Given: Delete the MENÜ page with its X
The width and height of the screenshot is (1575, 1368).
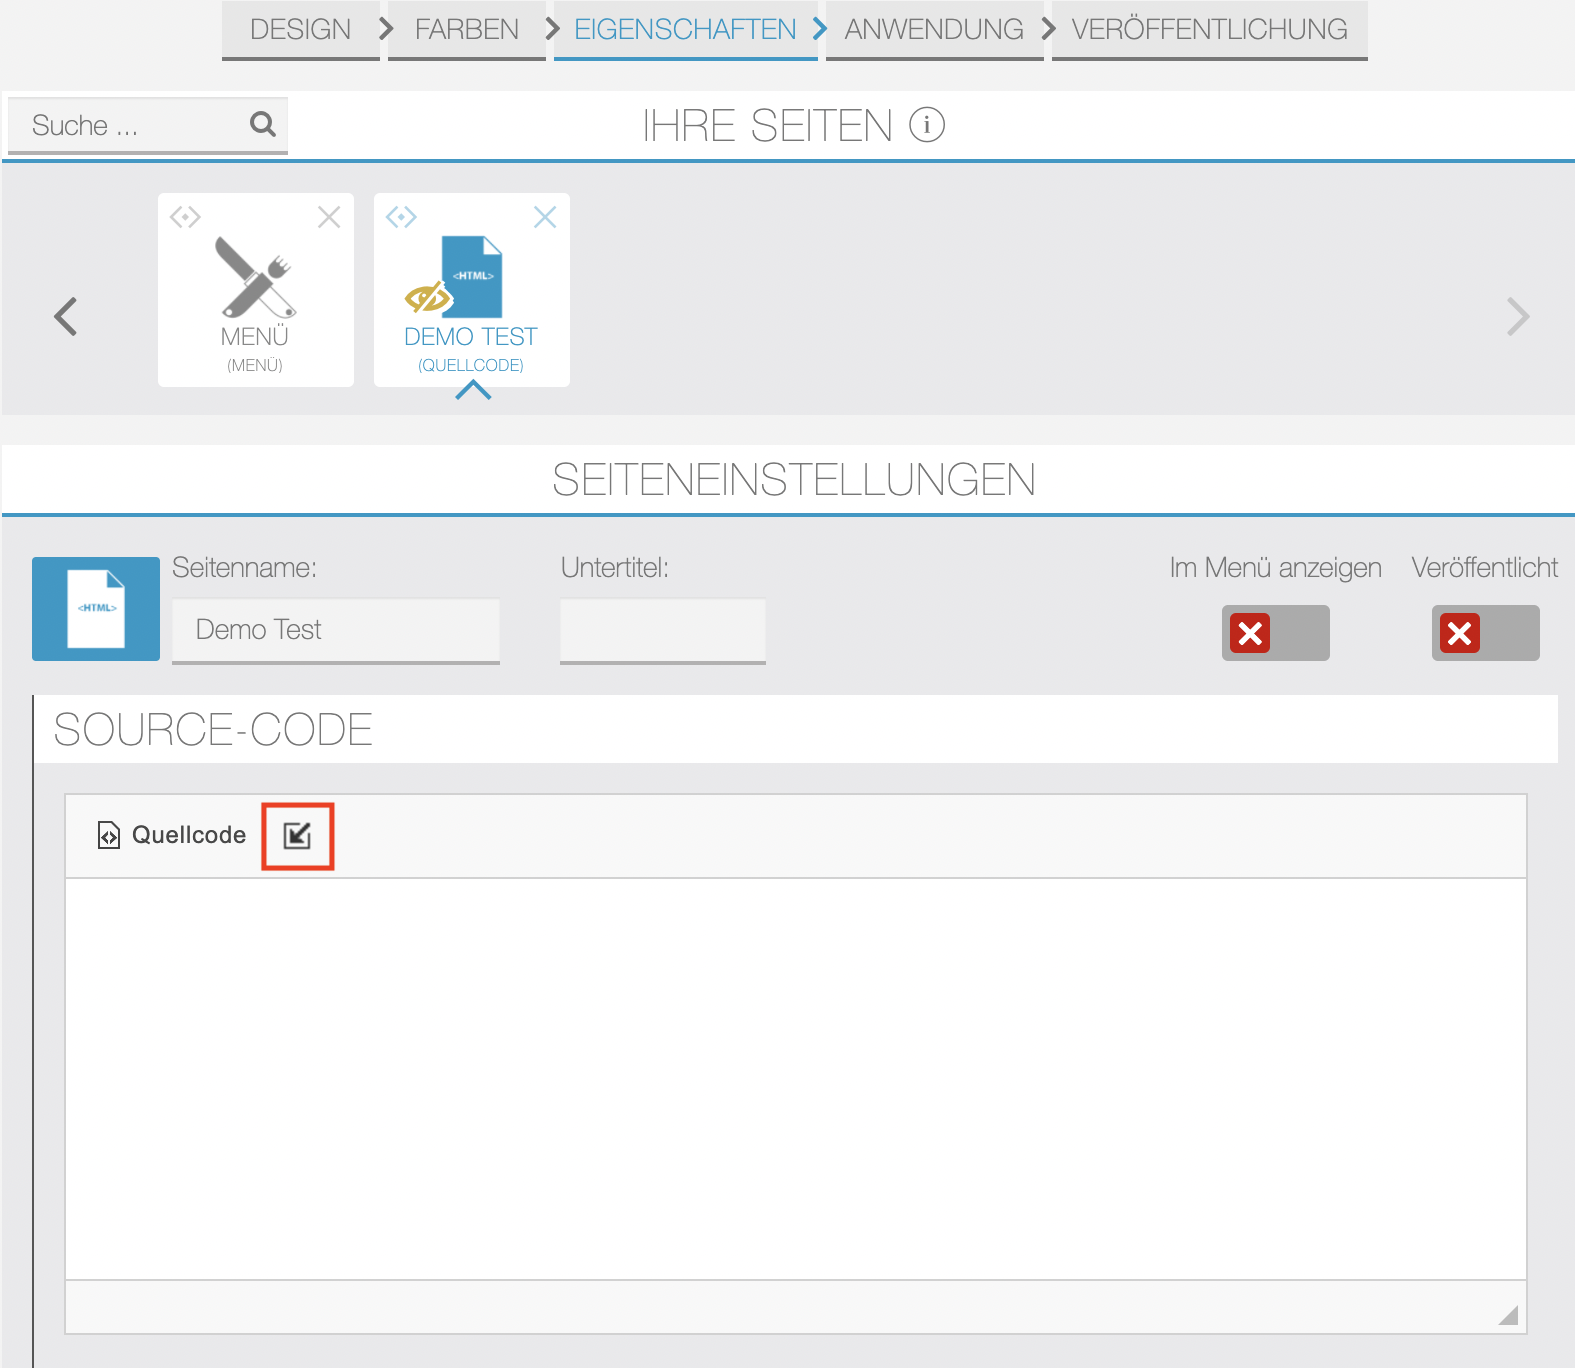Looking at the screenshot, I should [329, 217].
